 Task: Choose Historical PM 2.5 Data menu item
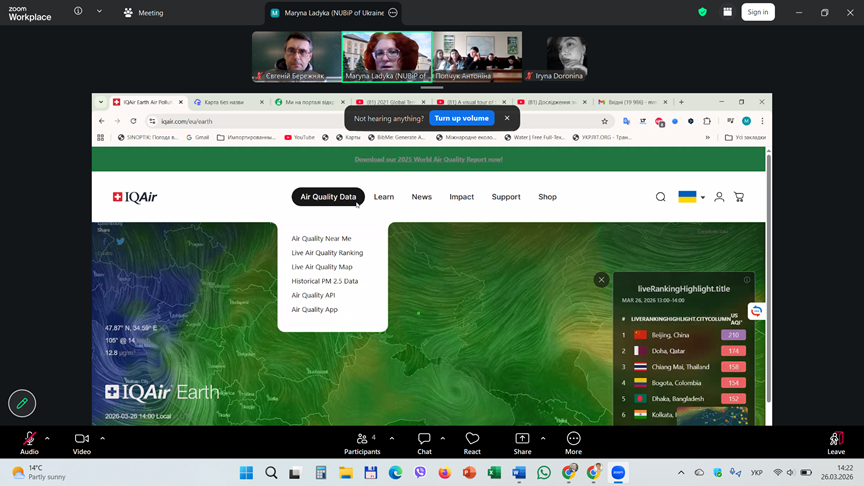click(324, 281)
